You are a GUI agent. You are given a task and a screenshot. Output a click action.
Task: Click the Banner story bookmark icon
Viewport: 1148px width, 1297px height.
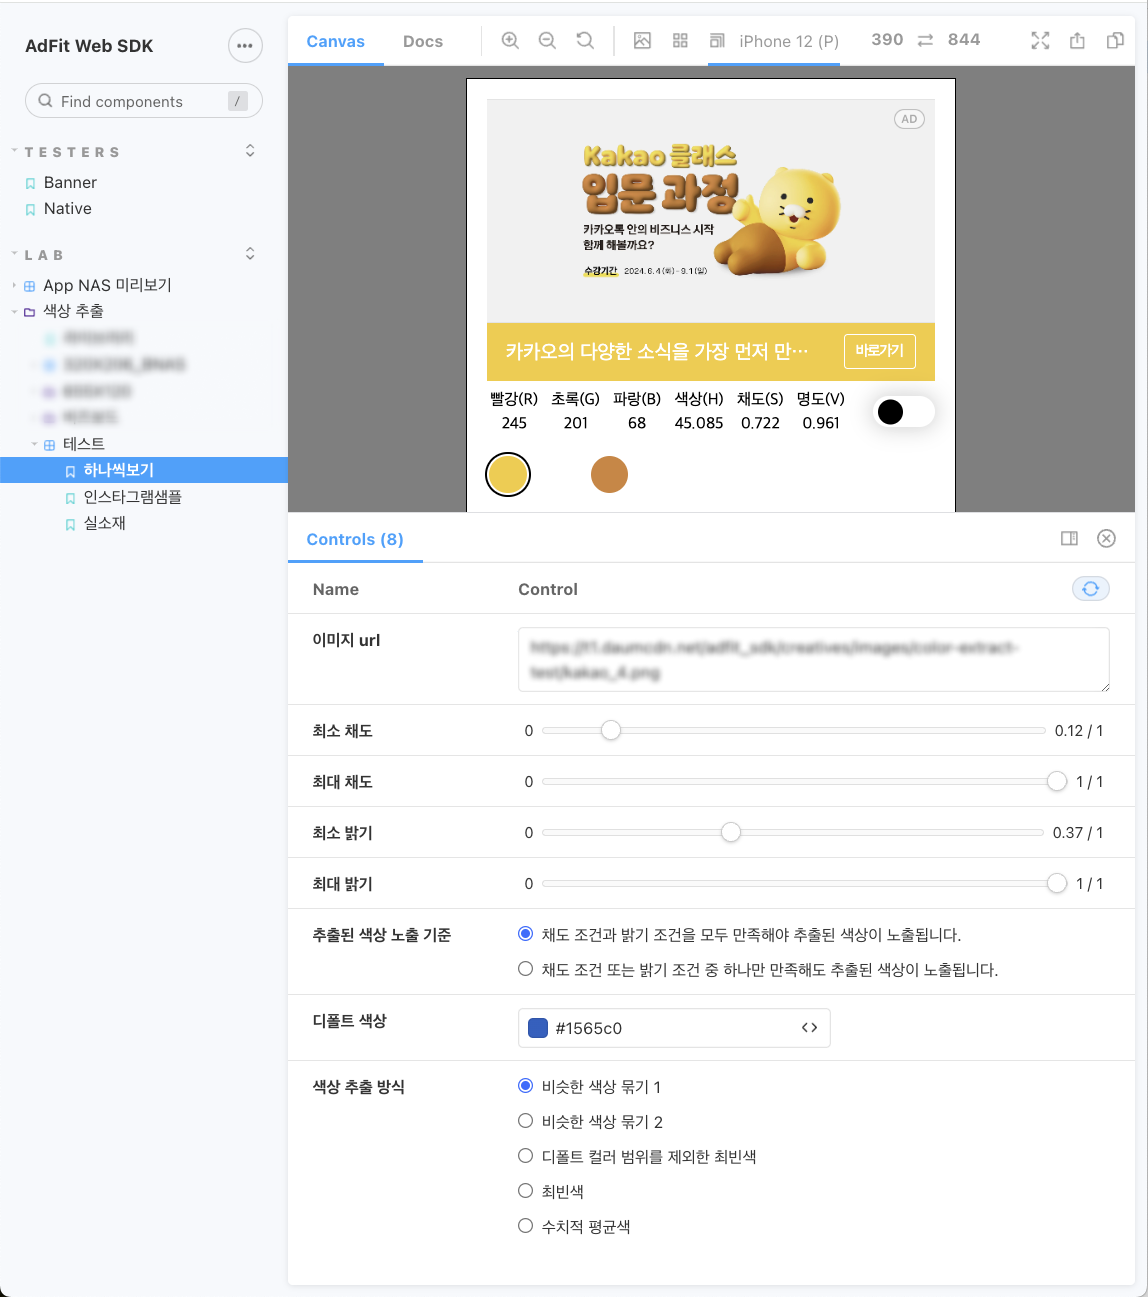30,183
